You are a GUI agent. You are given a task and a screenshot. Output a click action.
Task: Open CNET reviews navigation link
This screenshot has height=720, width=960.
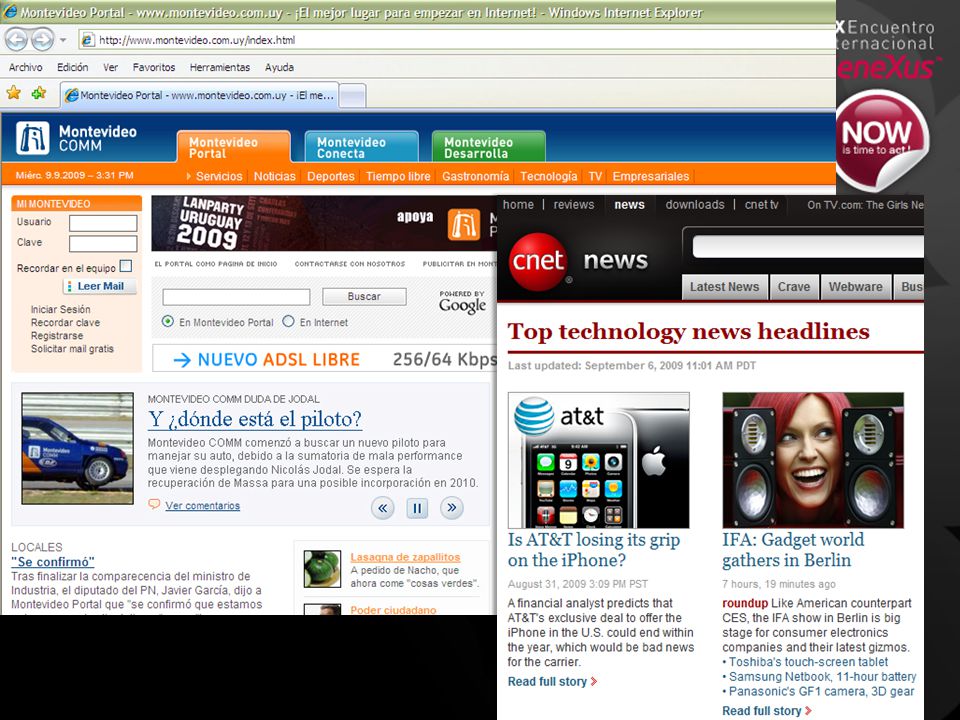tap(574, 204)
